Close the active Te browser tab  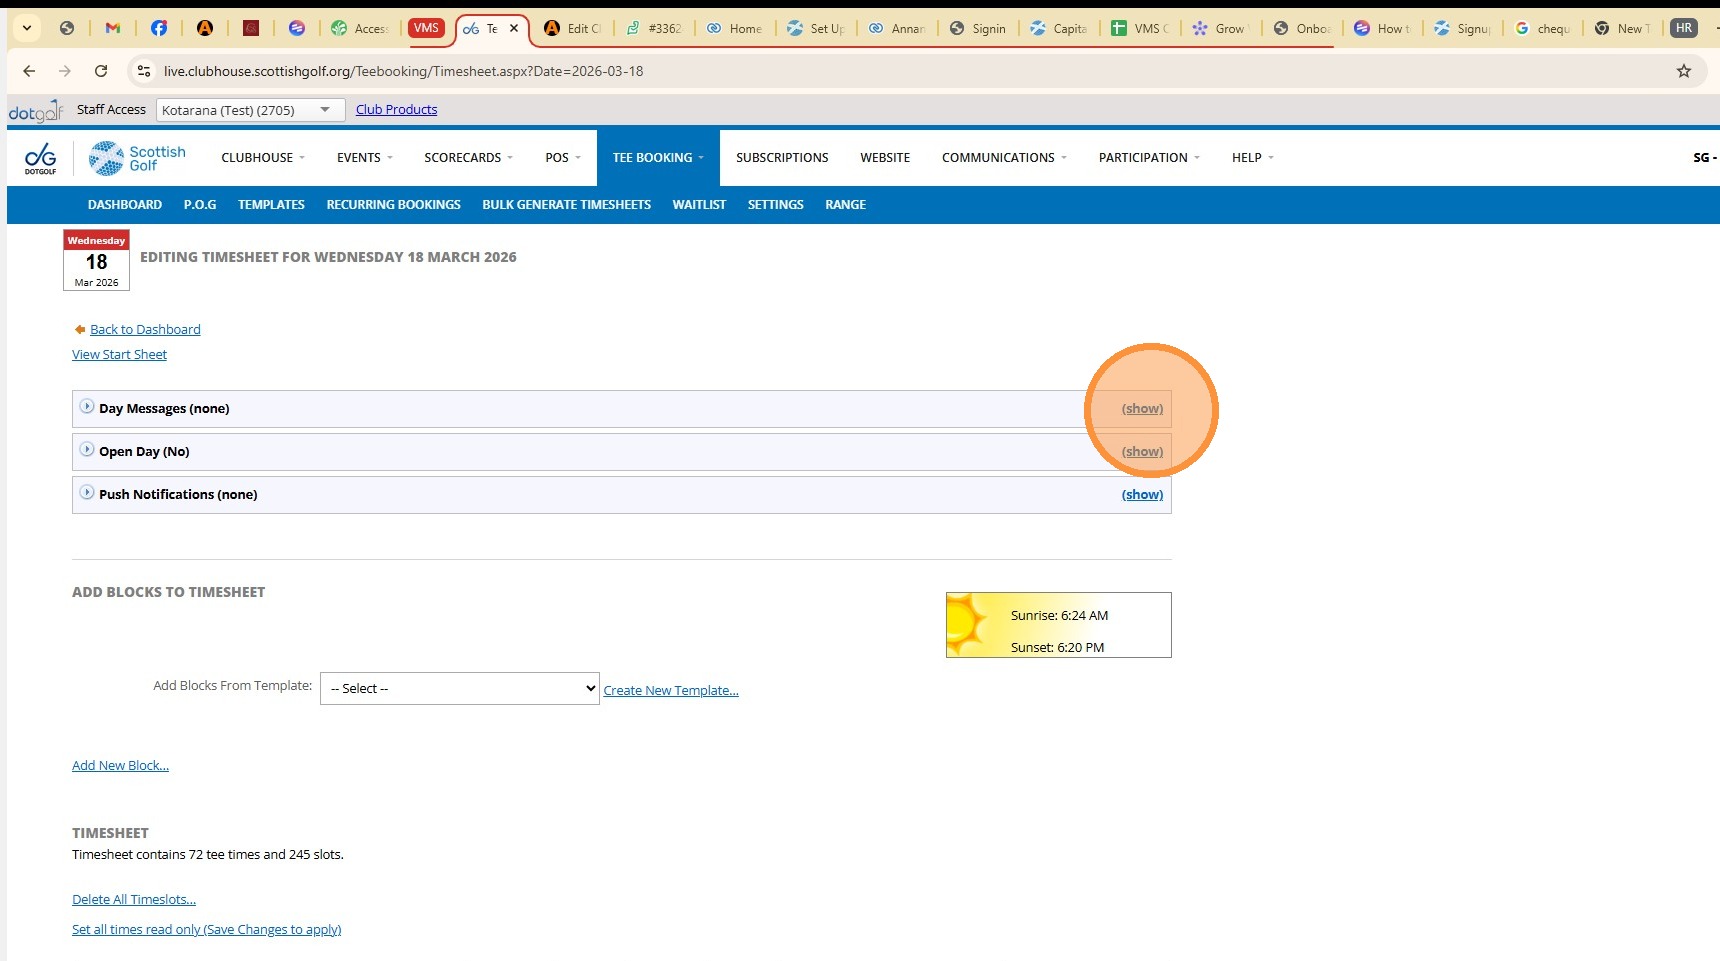click(x=514, y=28)
